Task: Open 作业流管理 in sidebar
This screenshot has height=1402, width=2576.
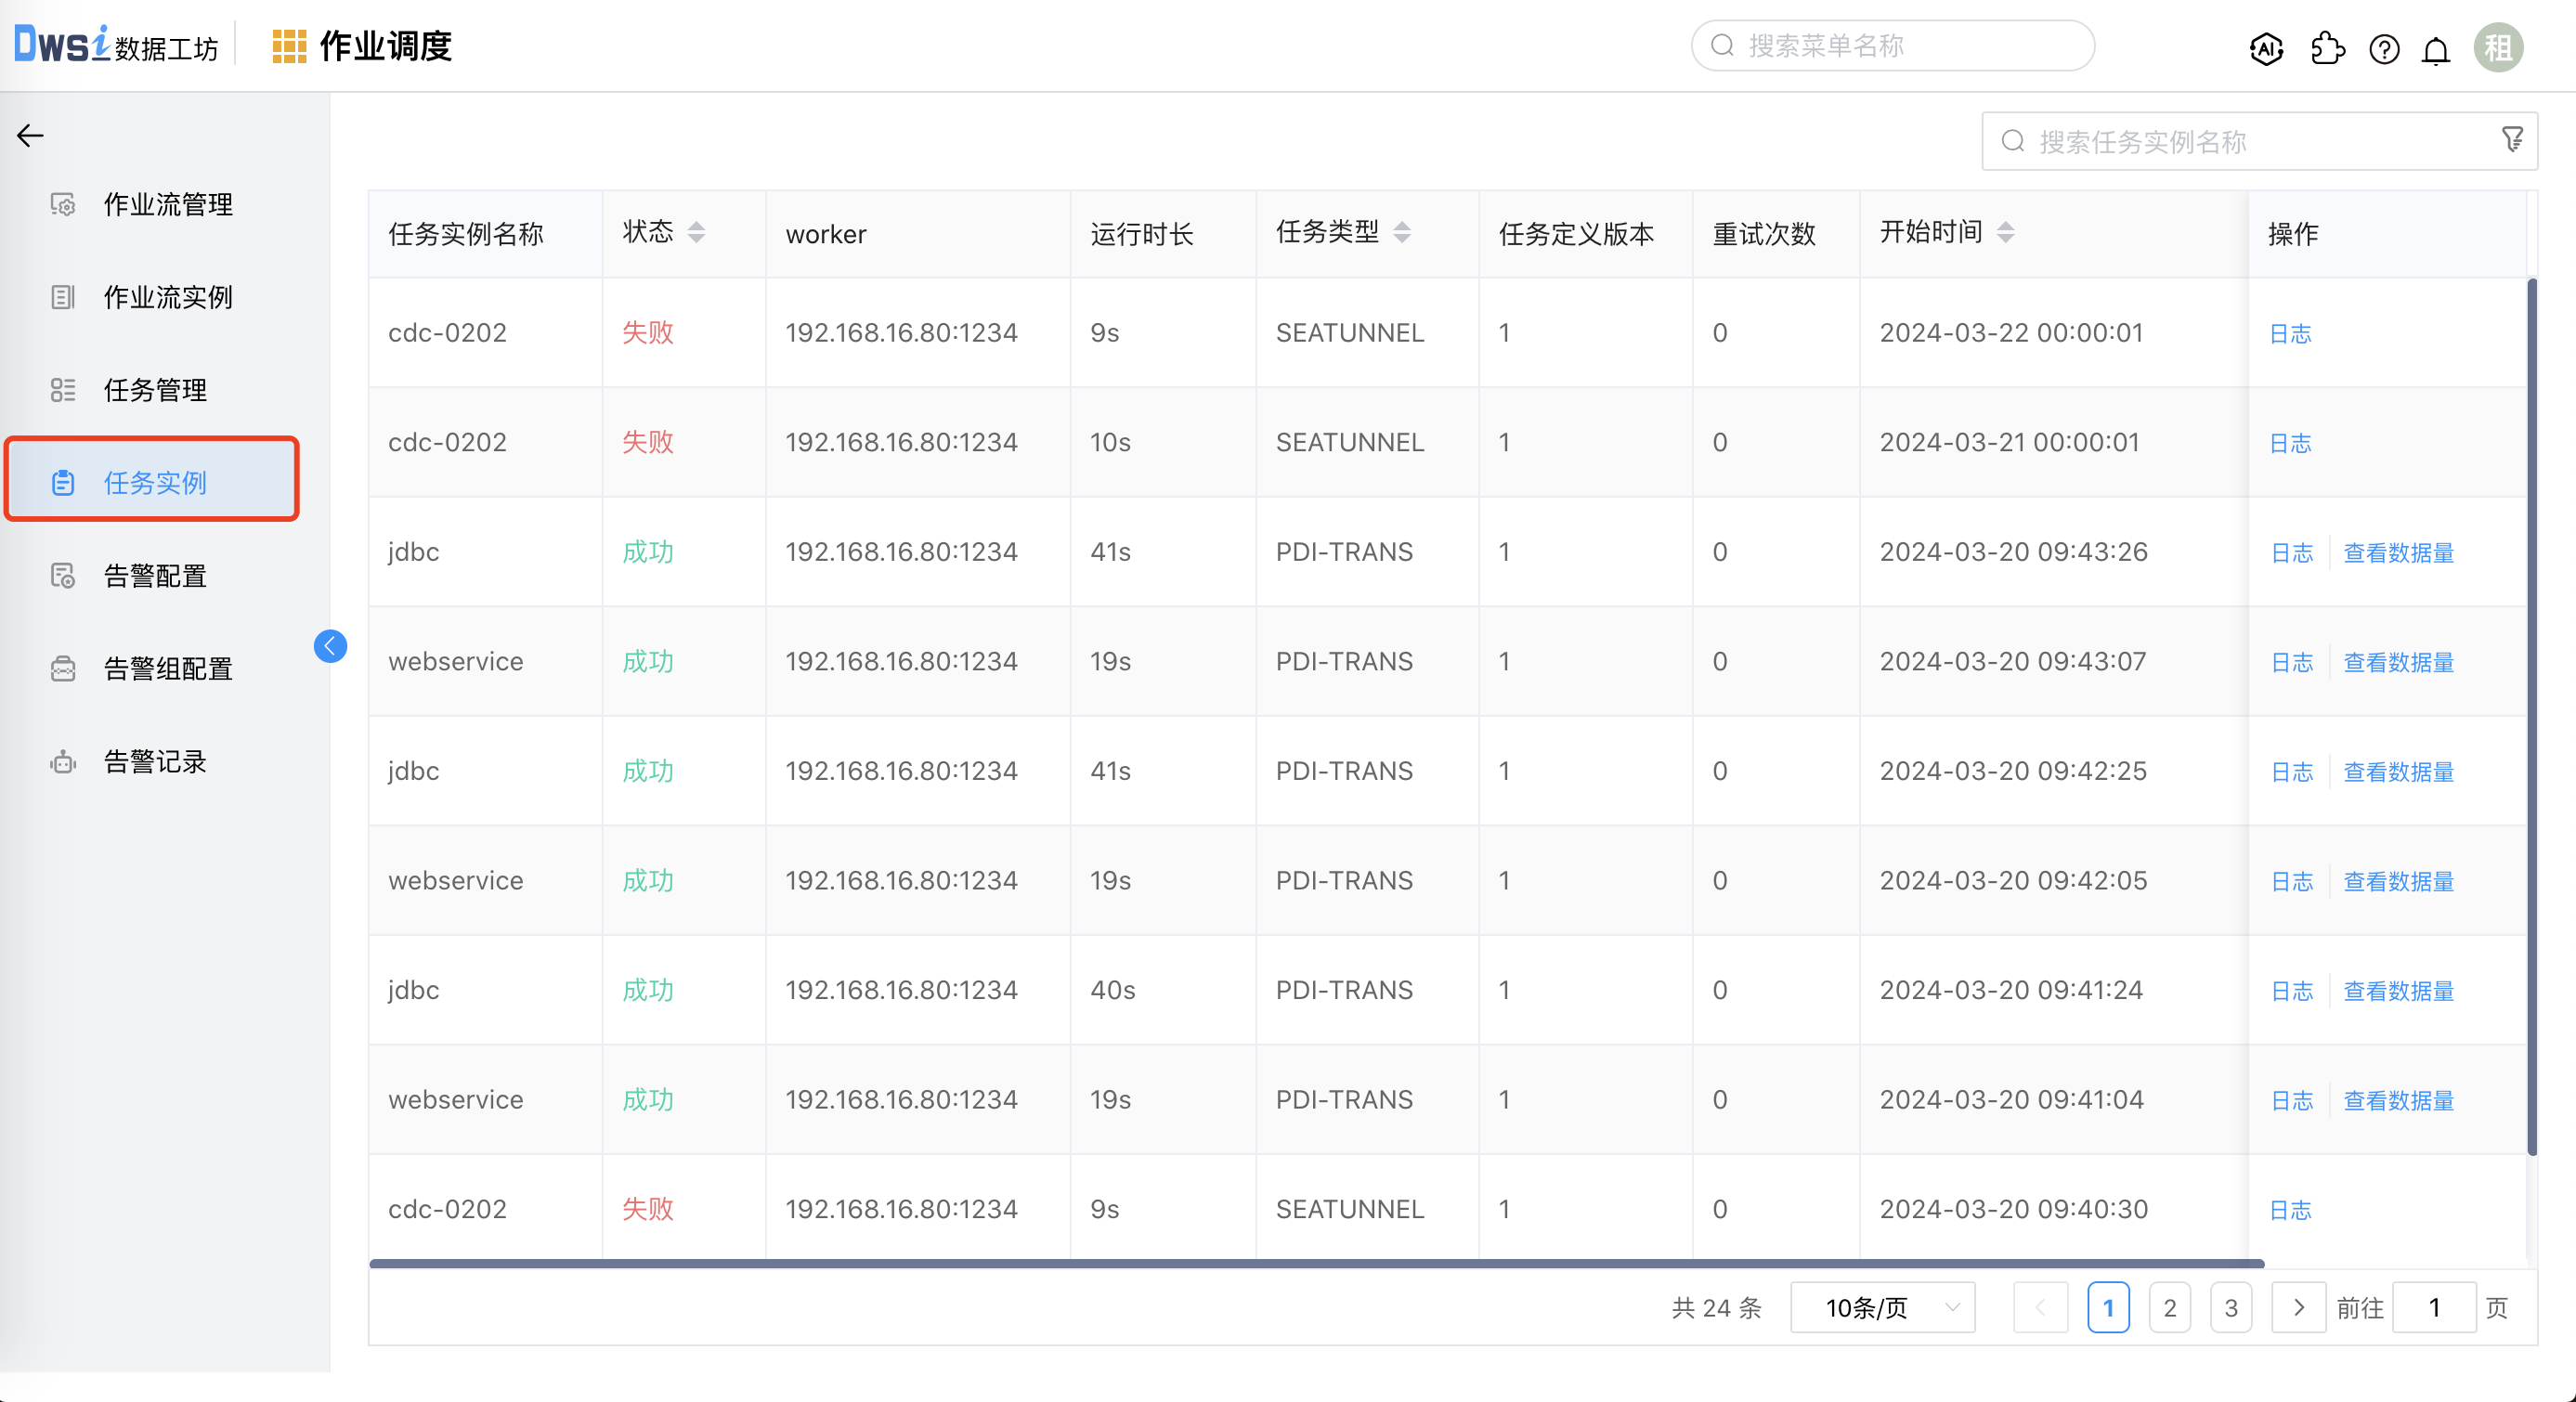Action: pos(168,204)
